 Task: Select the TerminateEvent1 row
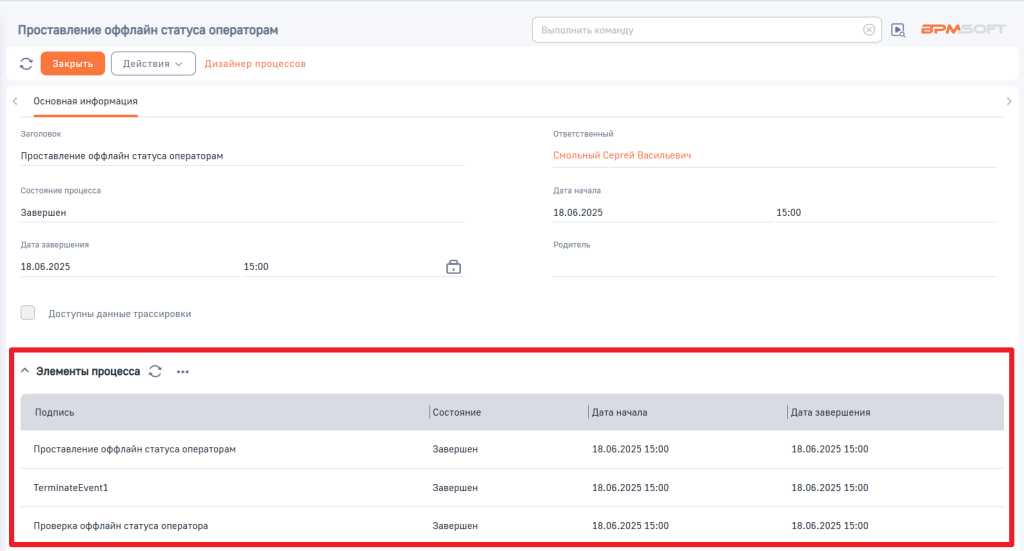point(512,488)
